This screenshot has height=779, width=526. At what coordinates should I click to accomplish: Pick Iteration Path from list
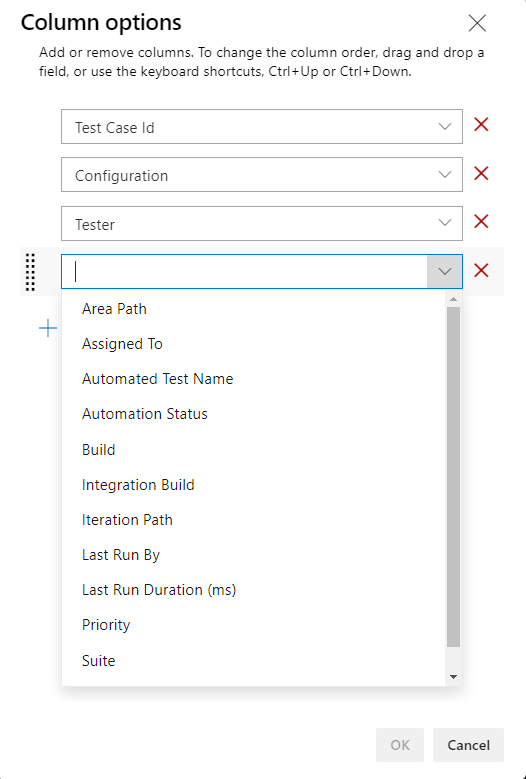[254, 520]
